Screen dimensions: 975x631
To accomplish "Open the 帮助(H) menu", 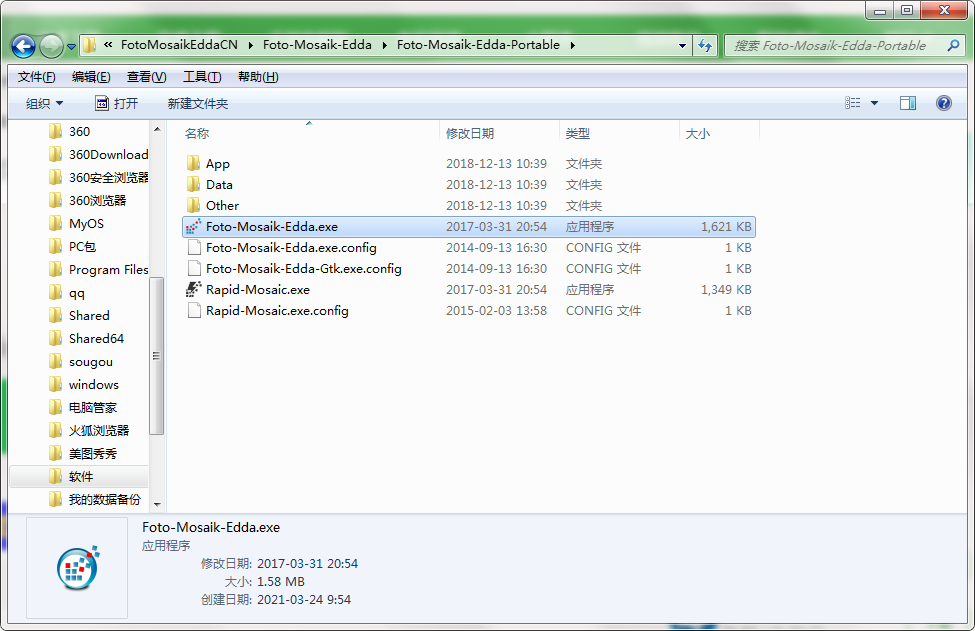I will pos(258,77).
